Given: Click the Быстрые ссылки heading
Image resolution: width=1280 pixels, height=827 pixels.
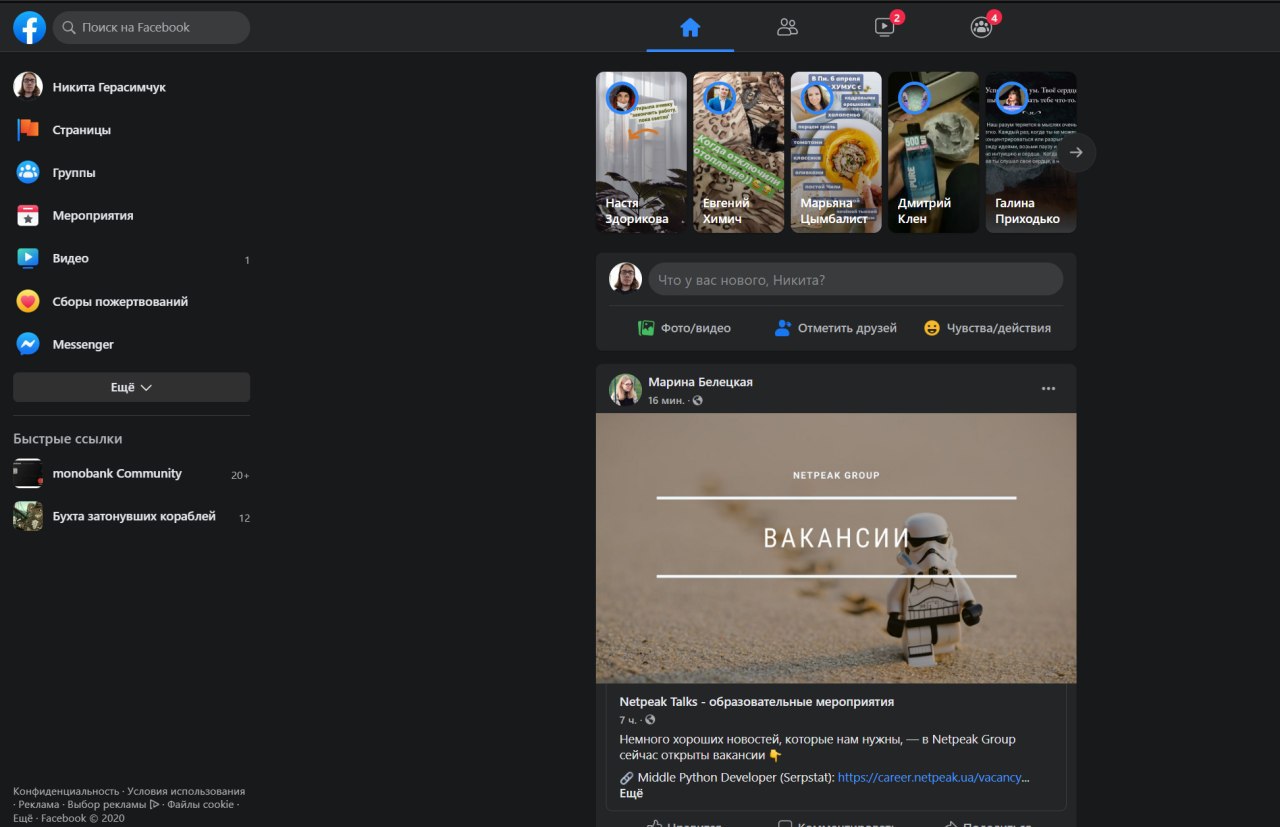Looking at the screenshot, I should (x=68, y=439).
